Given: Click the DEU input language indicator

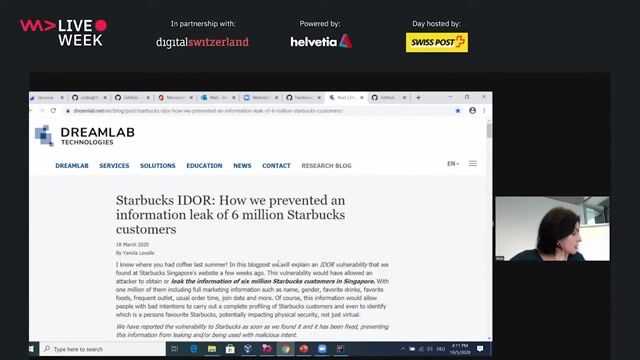Looking at the screenshot, I should tap(441, 349).
